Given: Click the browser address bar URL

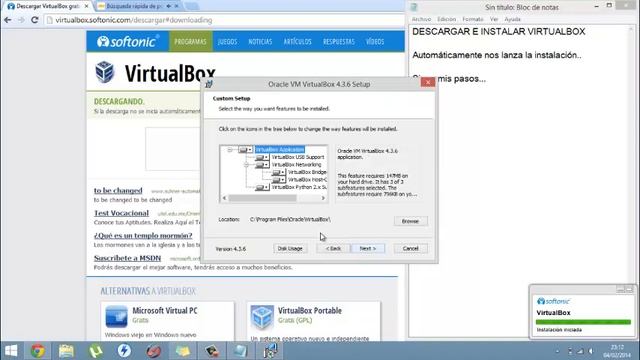Looking at the screenshot, I should (x=134, y=20).
